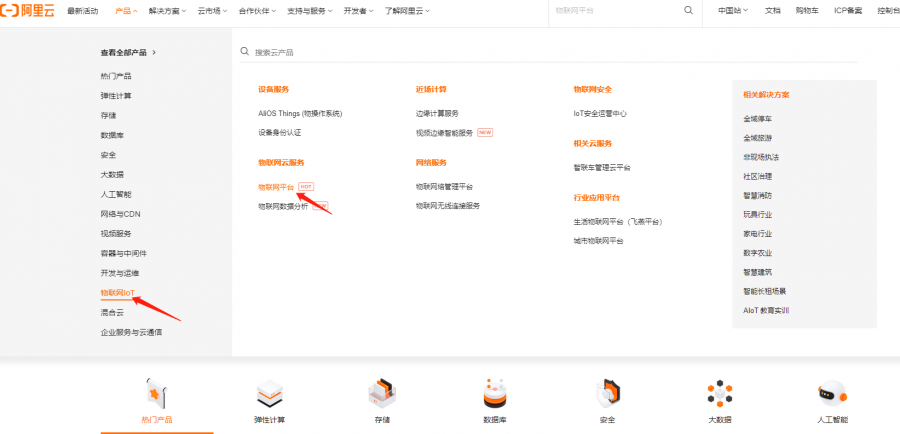The height and width of the screenshot is (434, 900).
Task: Open the 家电行业 solution
Action: click(757, 234)
